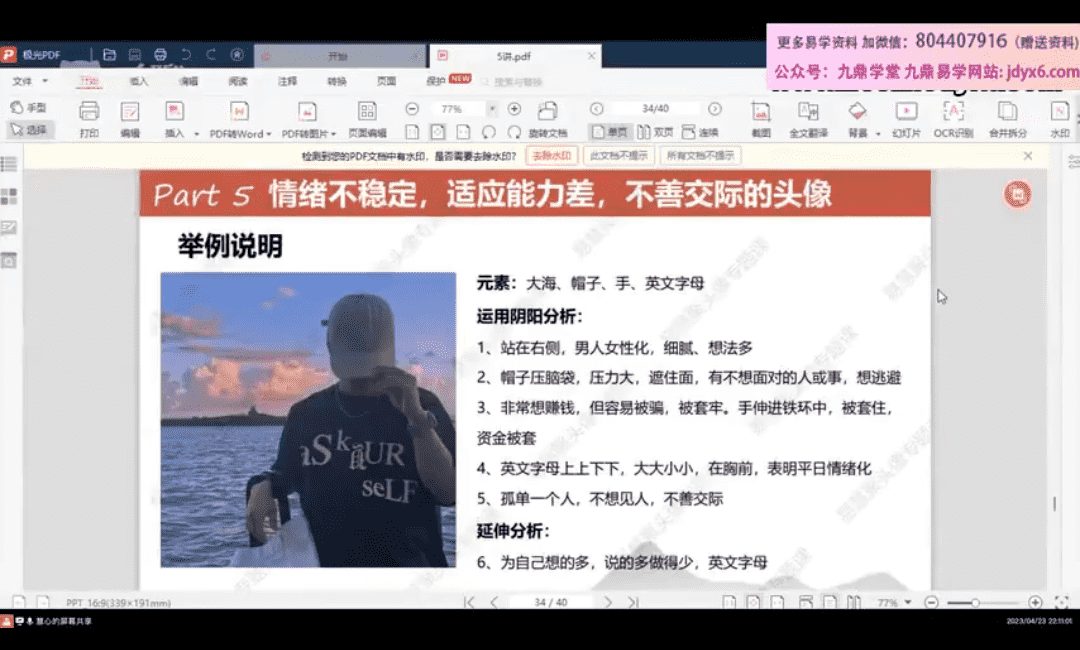Click the zoom-in plus icon in toolbar

pos(514,108)
